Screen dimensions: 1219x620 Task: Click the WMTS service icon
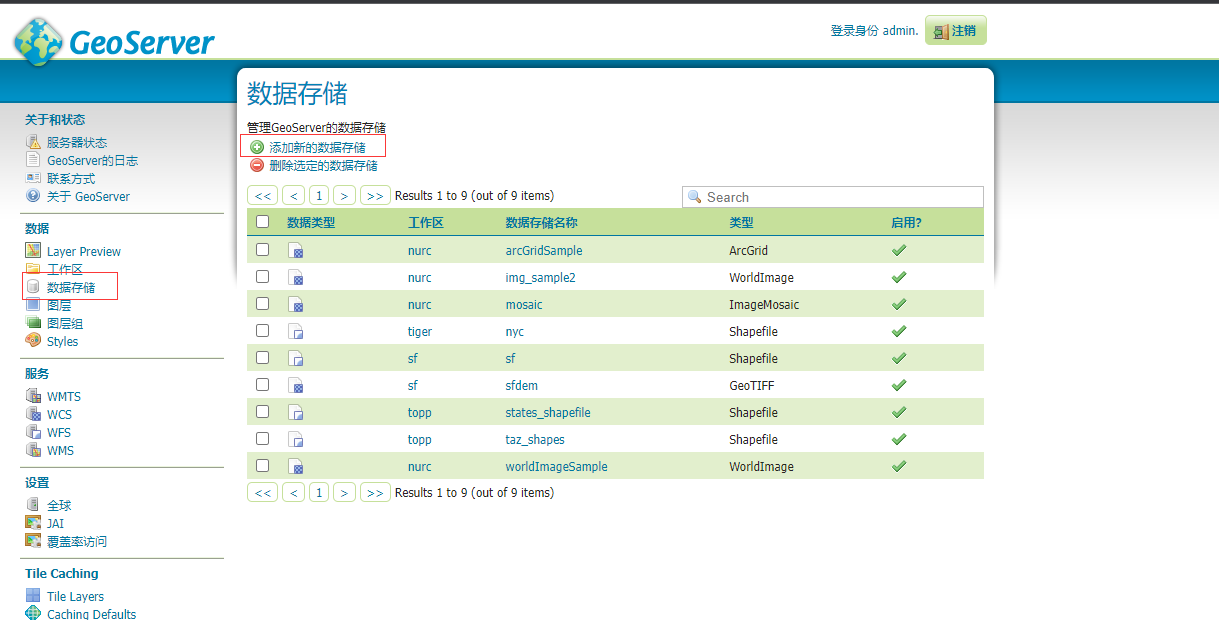click(33, 397)
